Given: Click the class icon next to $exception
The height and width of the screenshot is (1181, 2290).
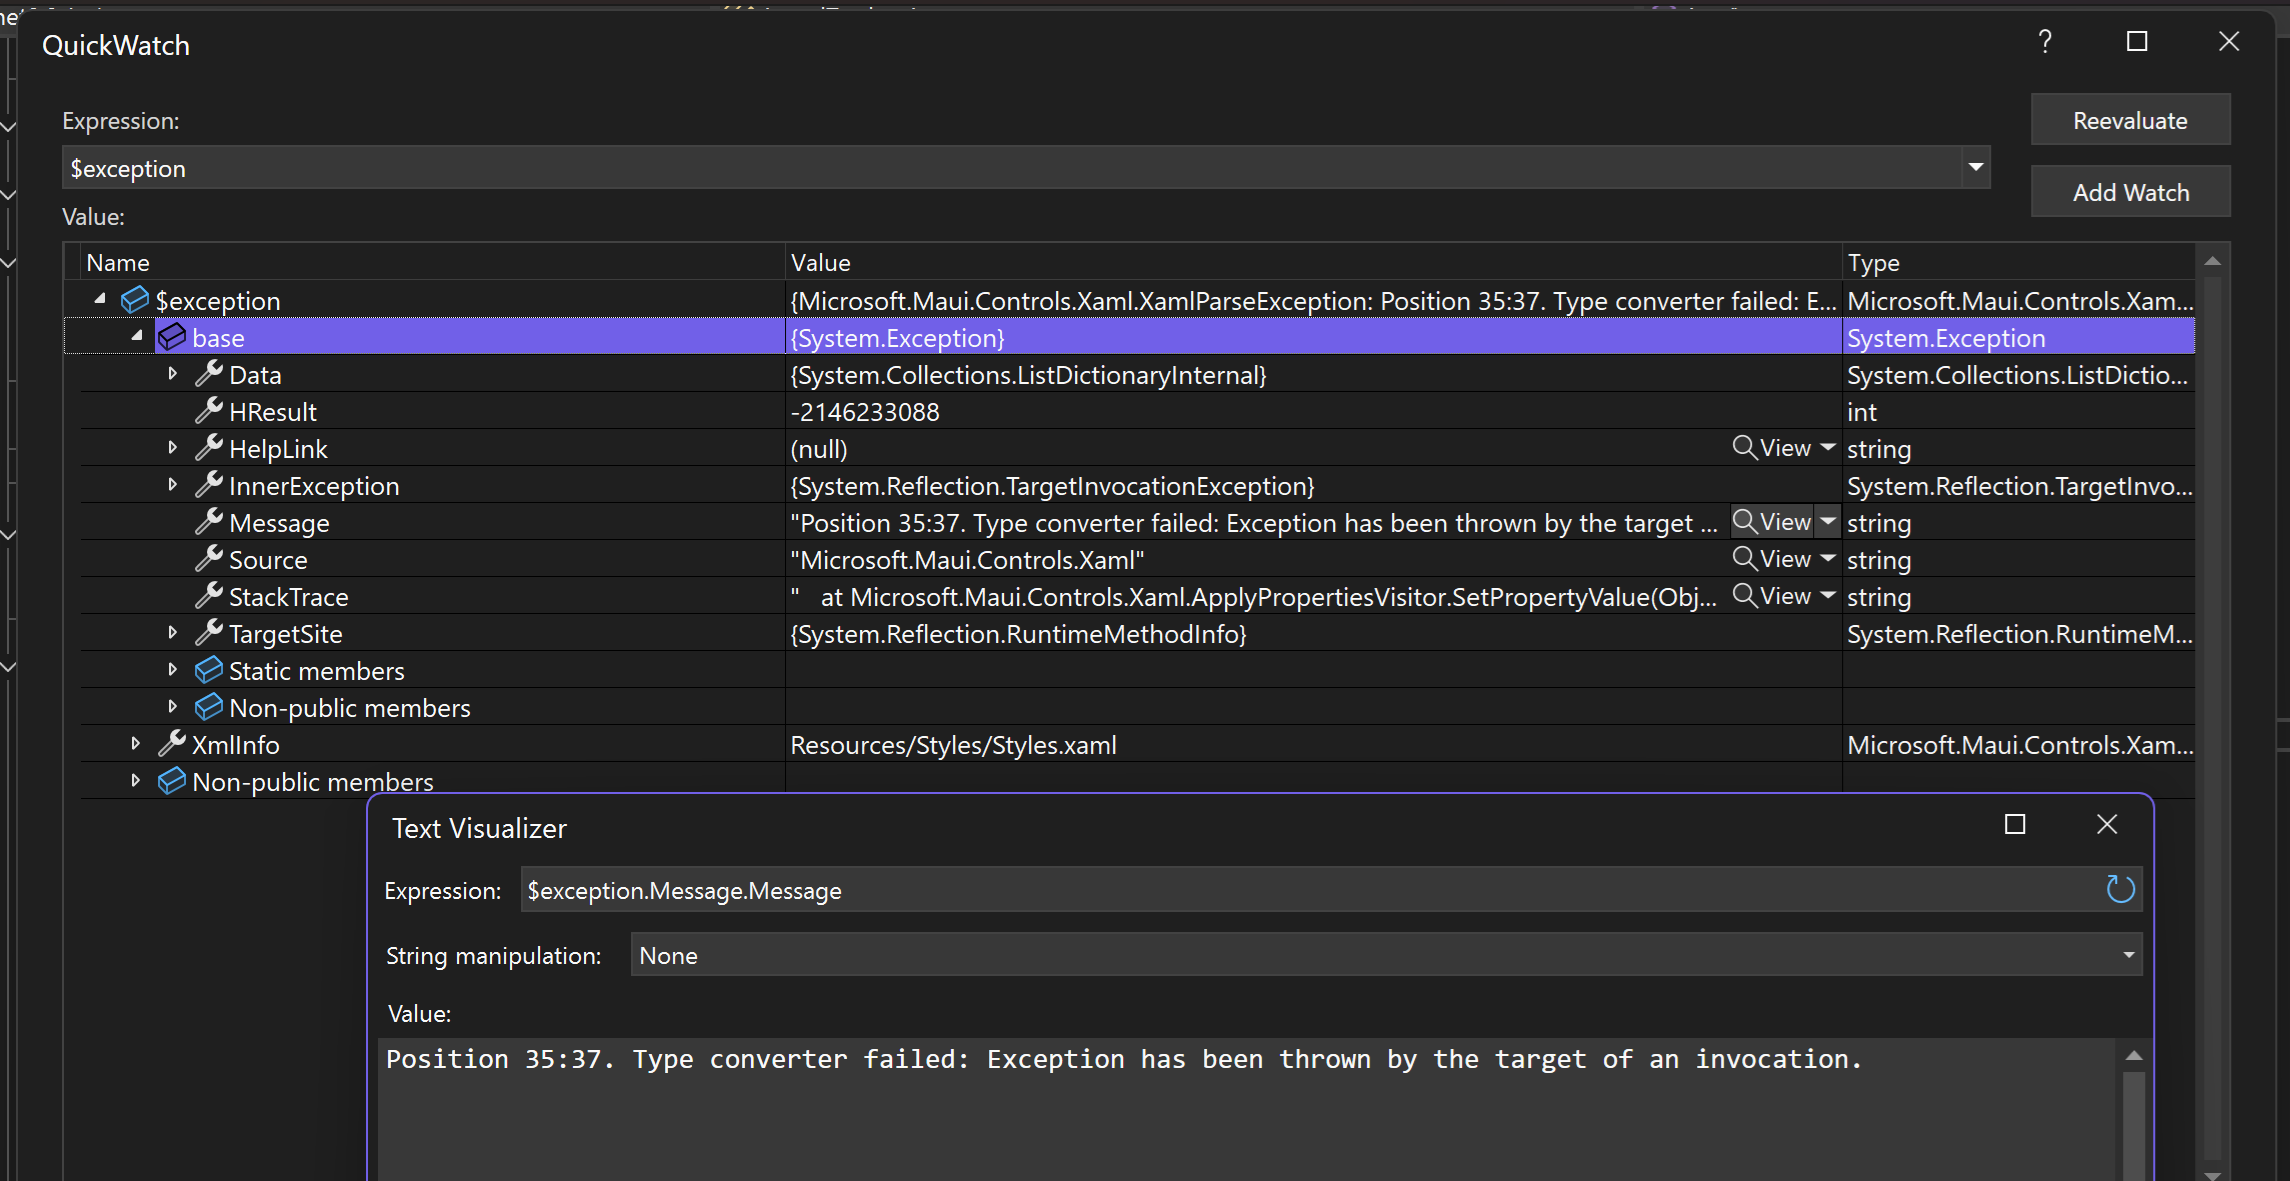Looking at the screenshot, I should pos(133,298).
